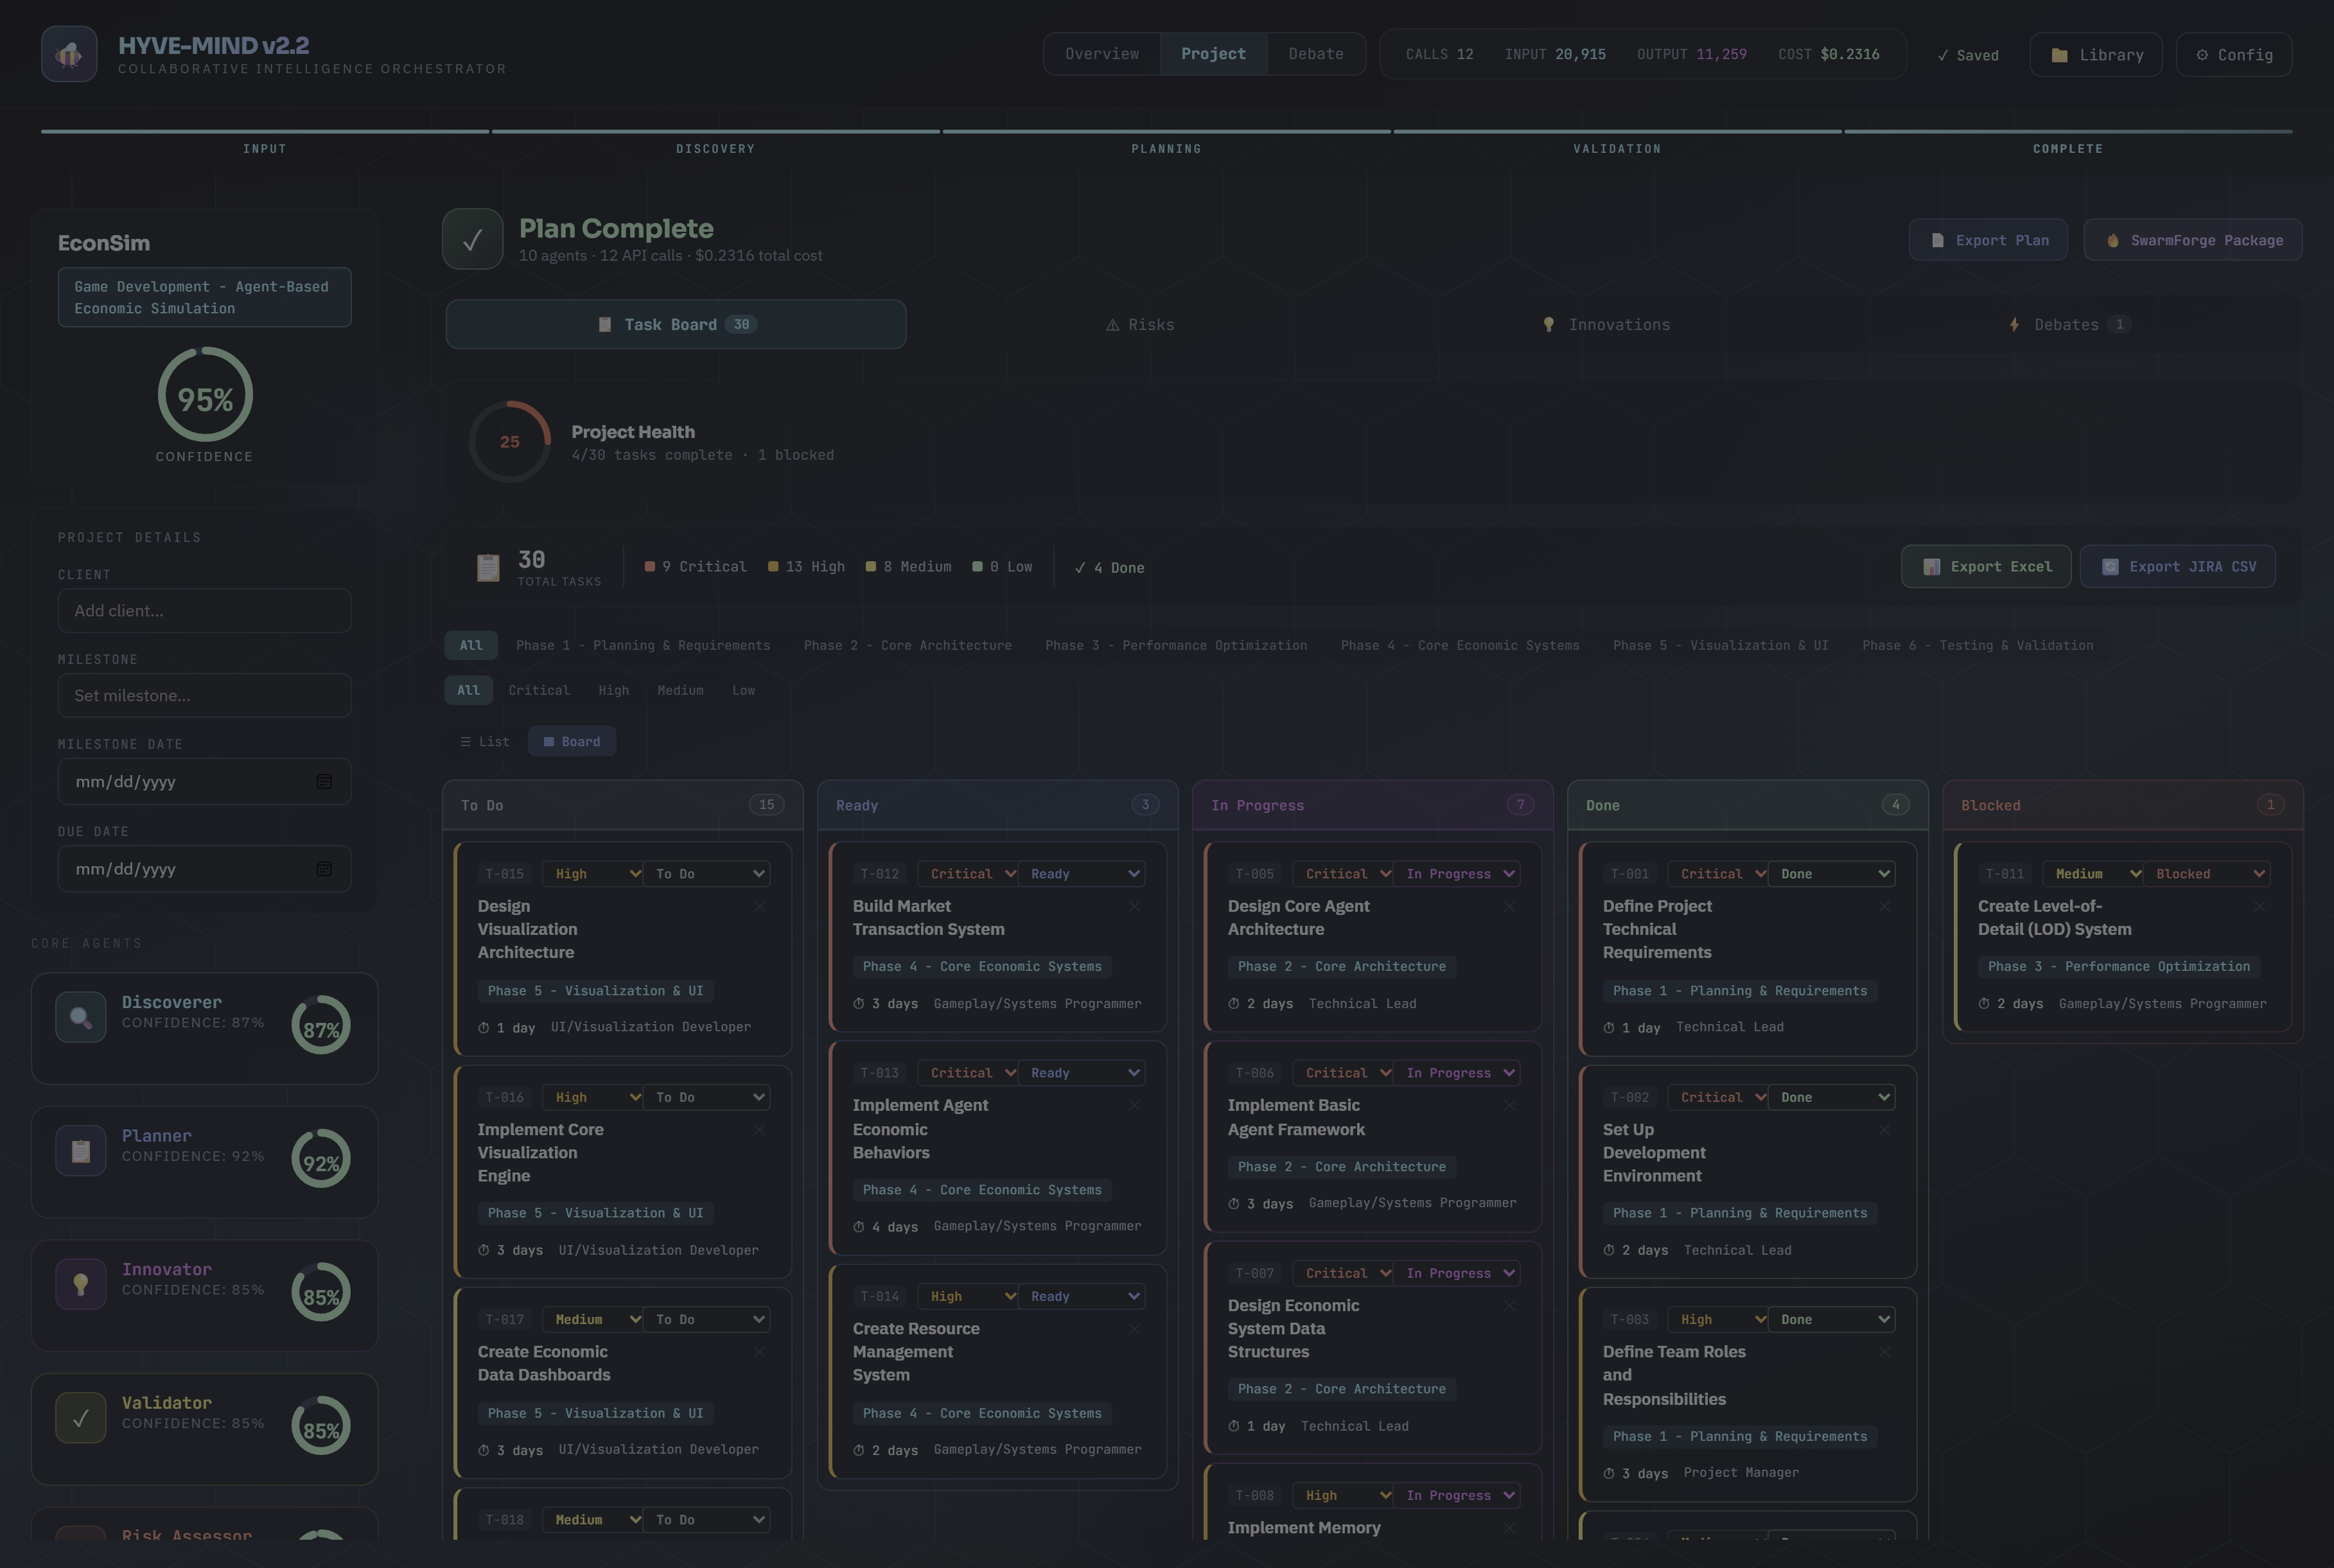Image resolution: width=2334 pixels, height=1568 pixels.
Task: Click the HYVE-MIND bee logo icon
Action: (x=69, y=54)
